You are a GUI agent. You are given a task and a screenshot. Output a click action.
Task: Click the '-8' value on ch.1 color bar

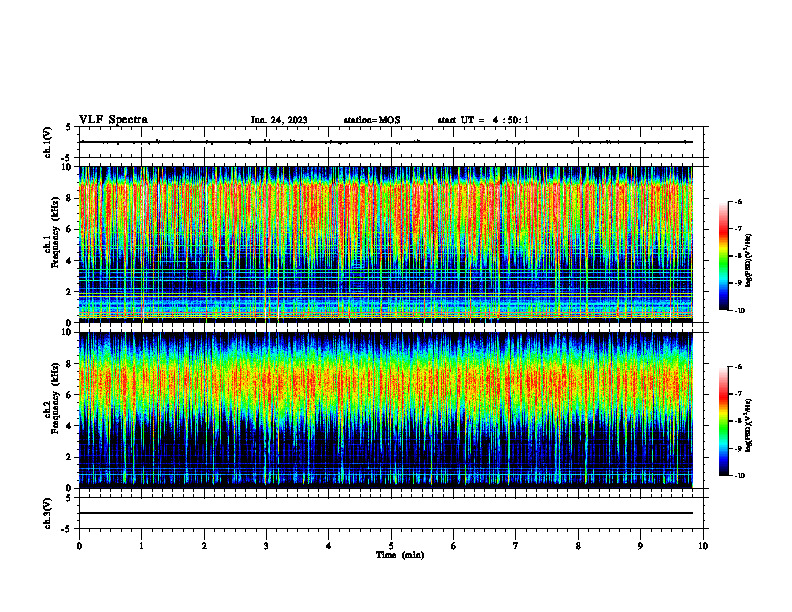point(738,256)
